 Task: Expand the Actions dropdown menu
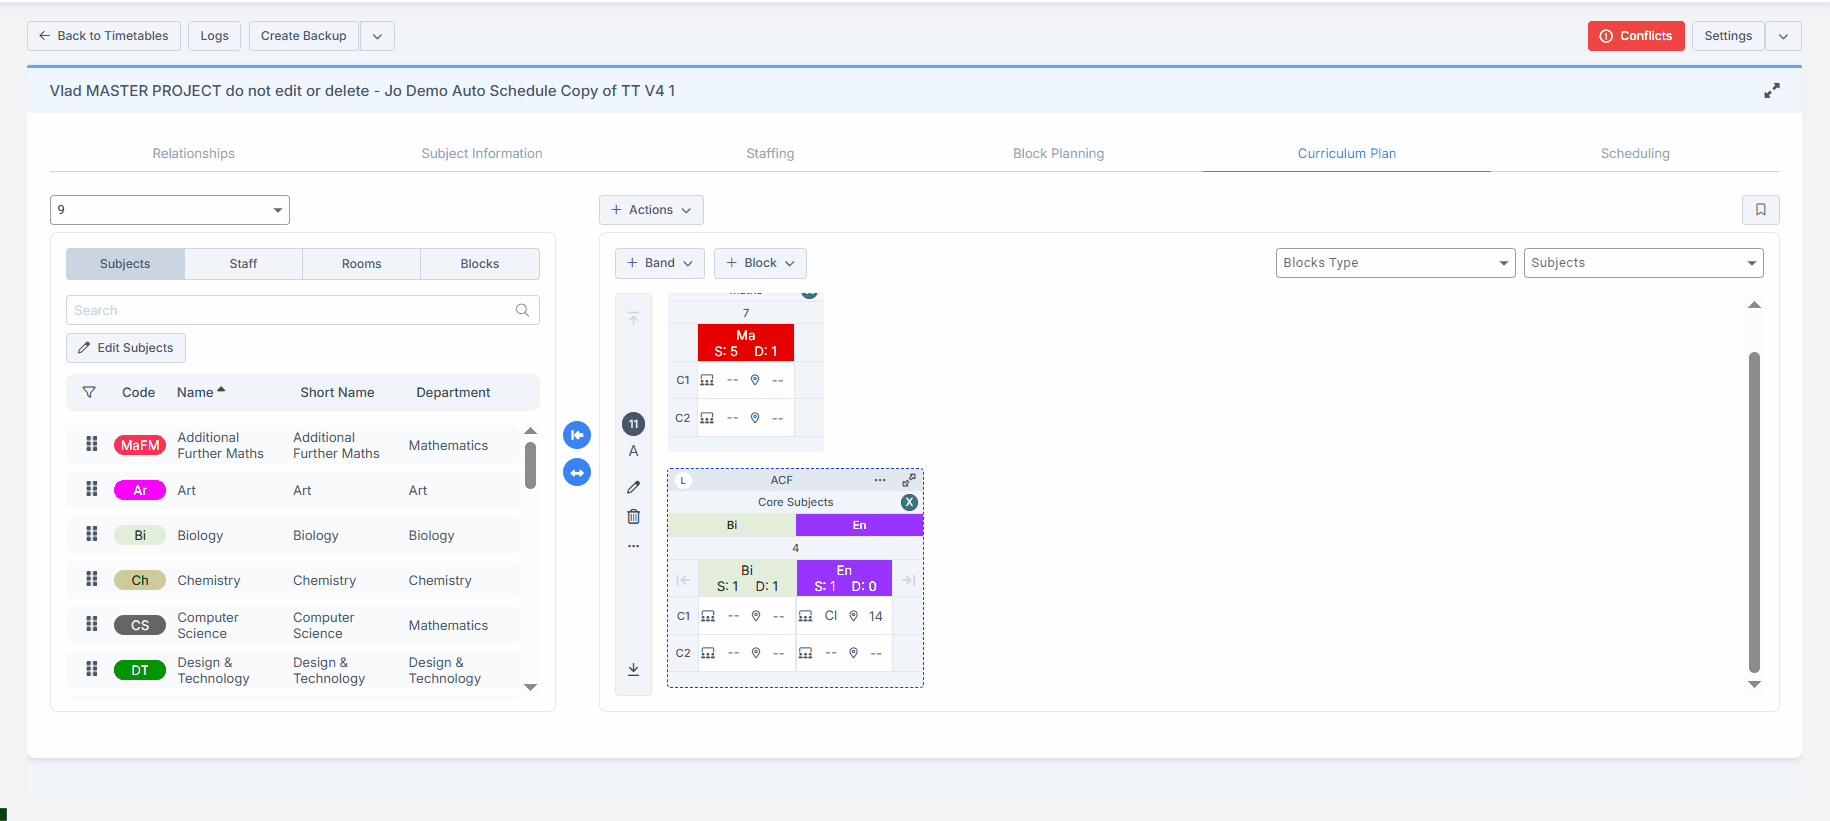(x=651, y=210)
